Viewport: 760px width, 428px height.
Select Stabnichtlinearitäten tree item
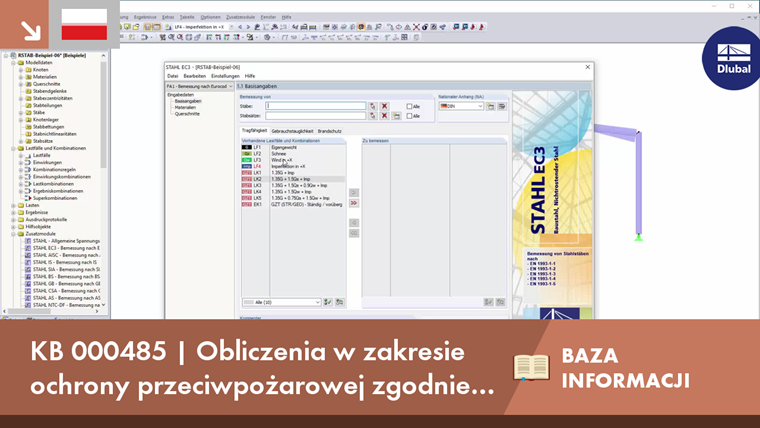point(54,134)
